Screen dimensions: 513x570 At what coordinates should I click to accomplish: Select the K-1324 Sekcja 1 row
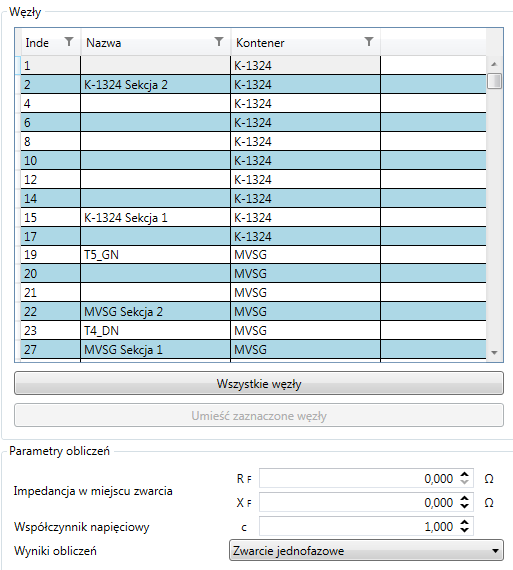[x=253, y=217]
